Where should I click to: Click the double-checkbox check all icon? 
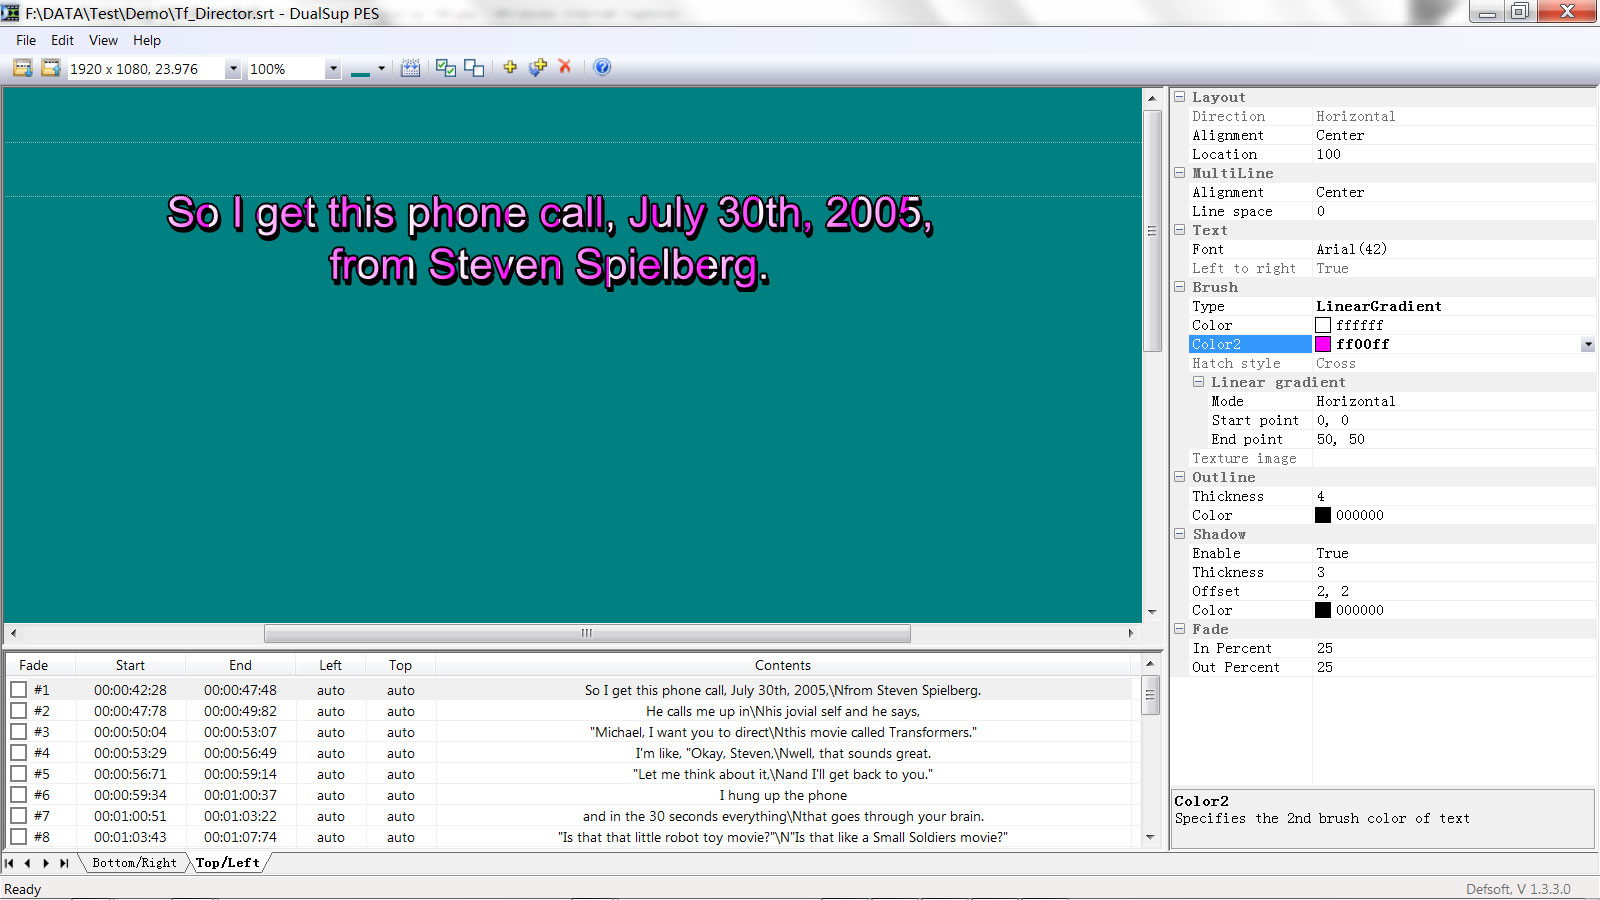tap(446, 67)
